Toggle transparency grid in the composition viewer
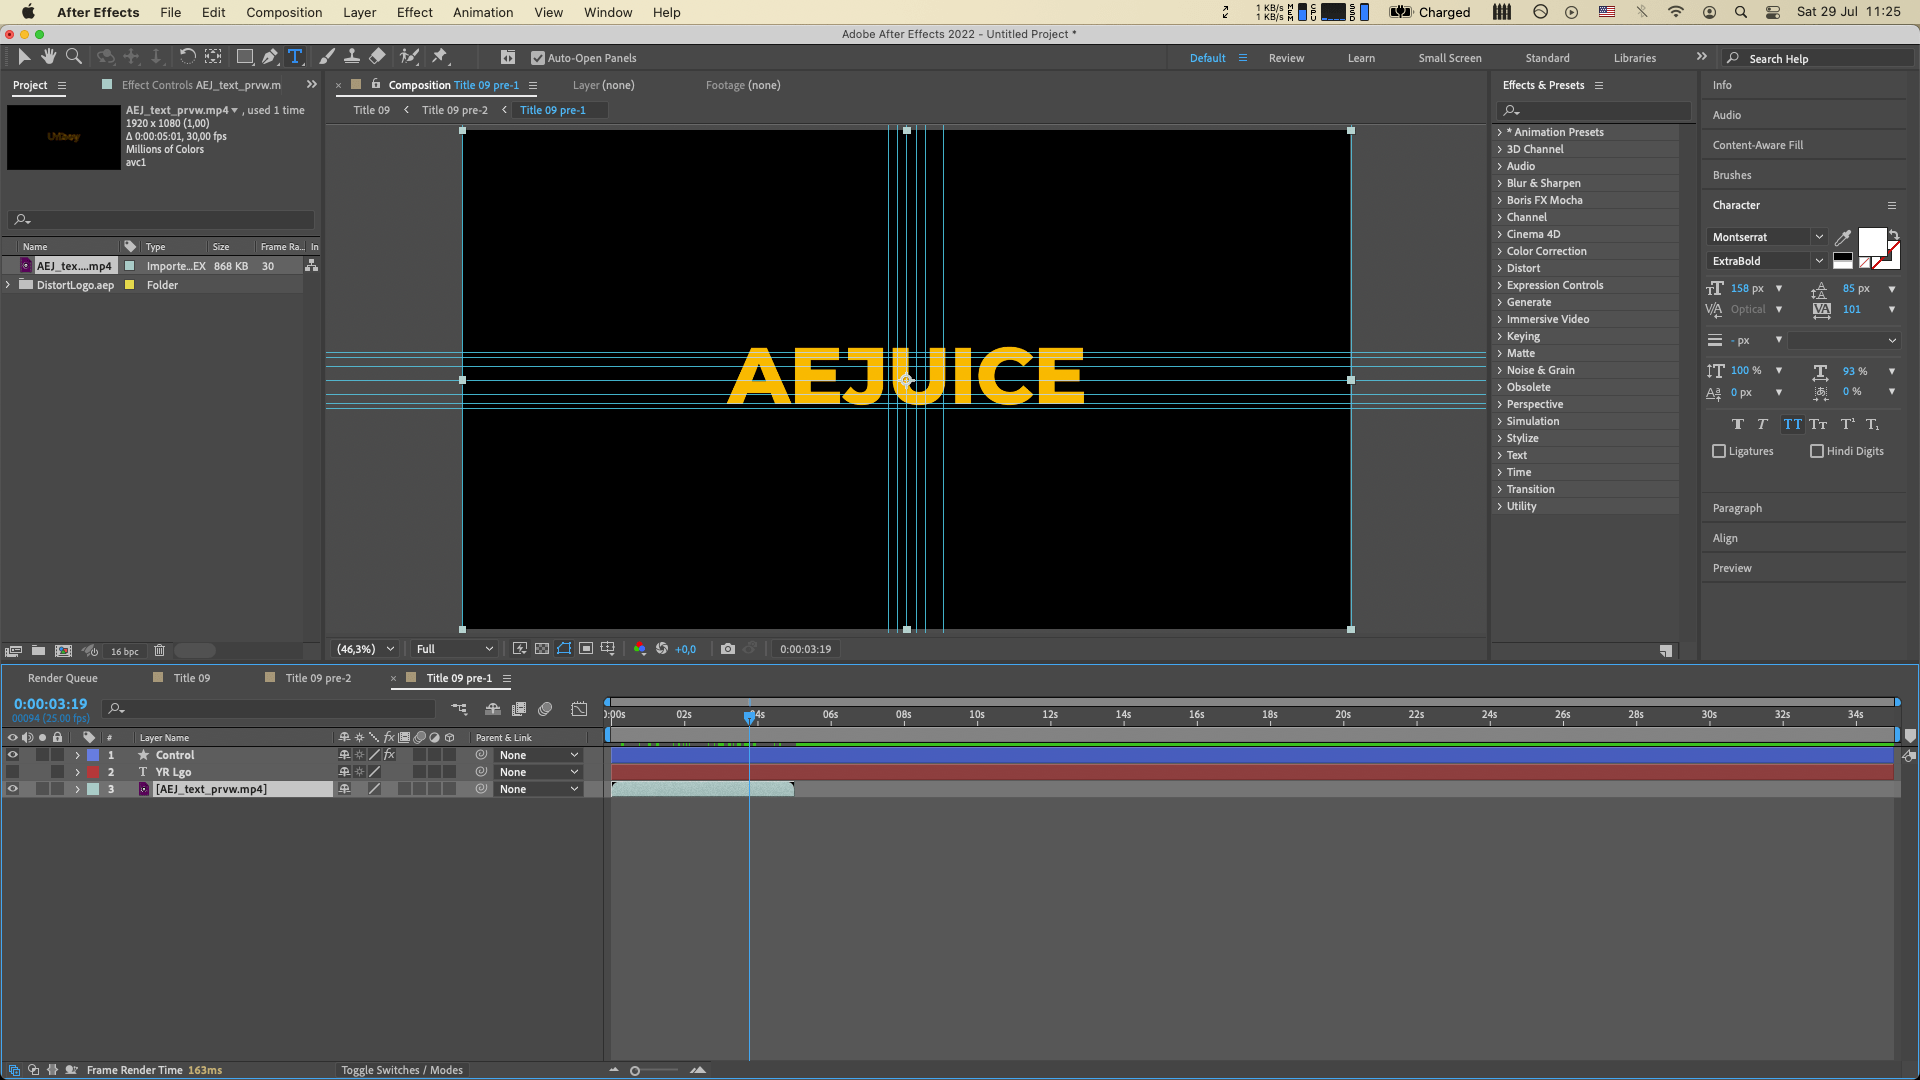Viewport: 1920px width, 1080px height. click(x=541, y=648)
